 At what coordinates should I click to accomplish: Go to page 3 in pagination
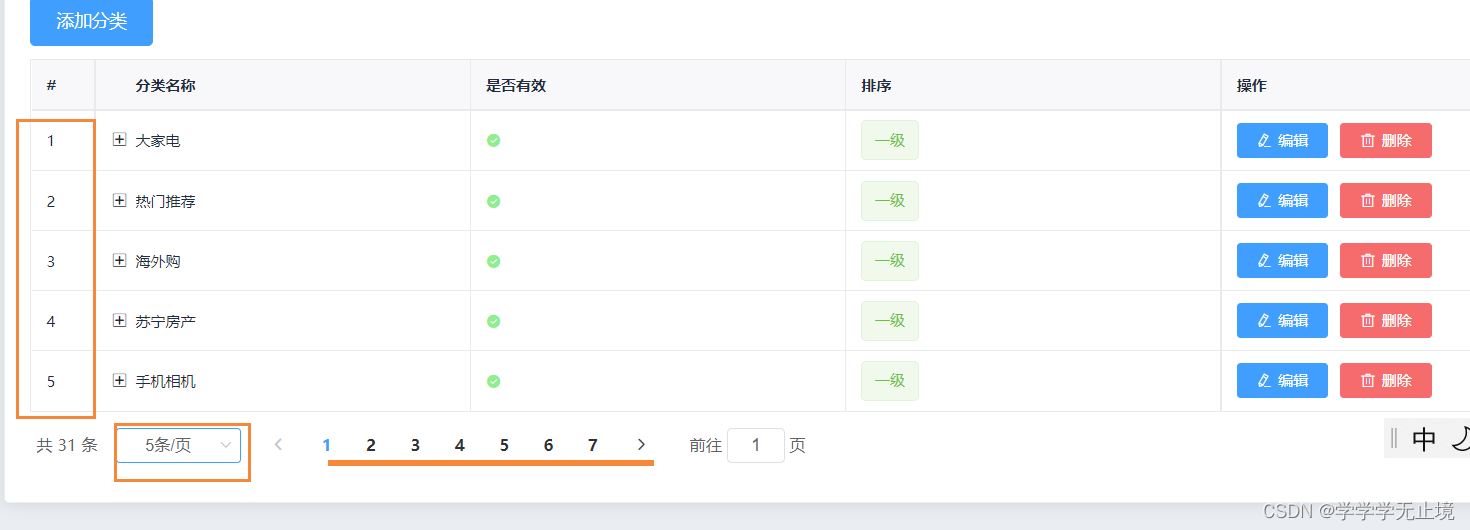(415, 446)
